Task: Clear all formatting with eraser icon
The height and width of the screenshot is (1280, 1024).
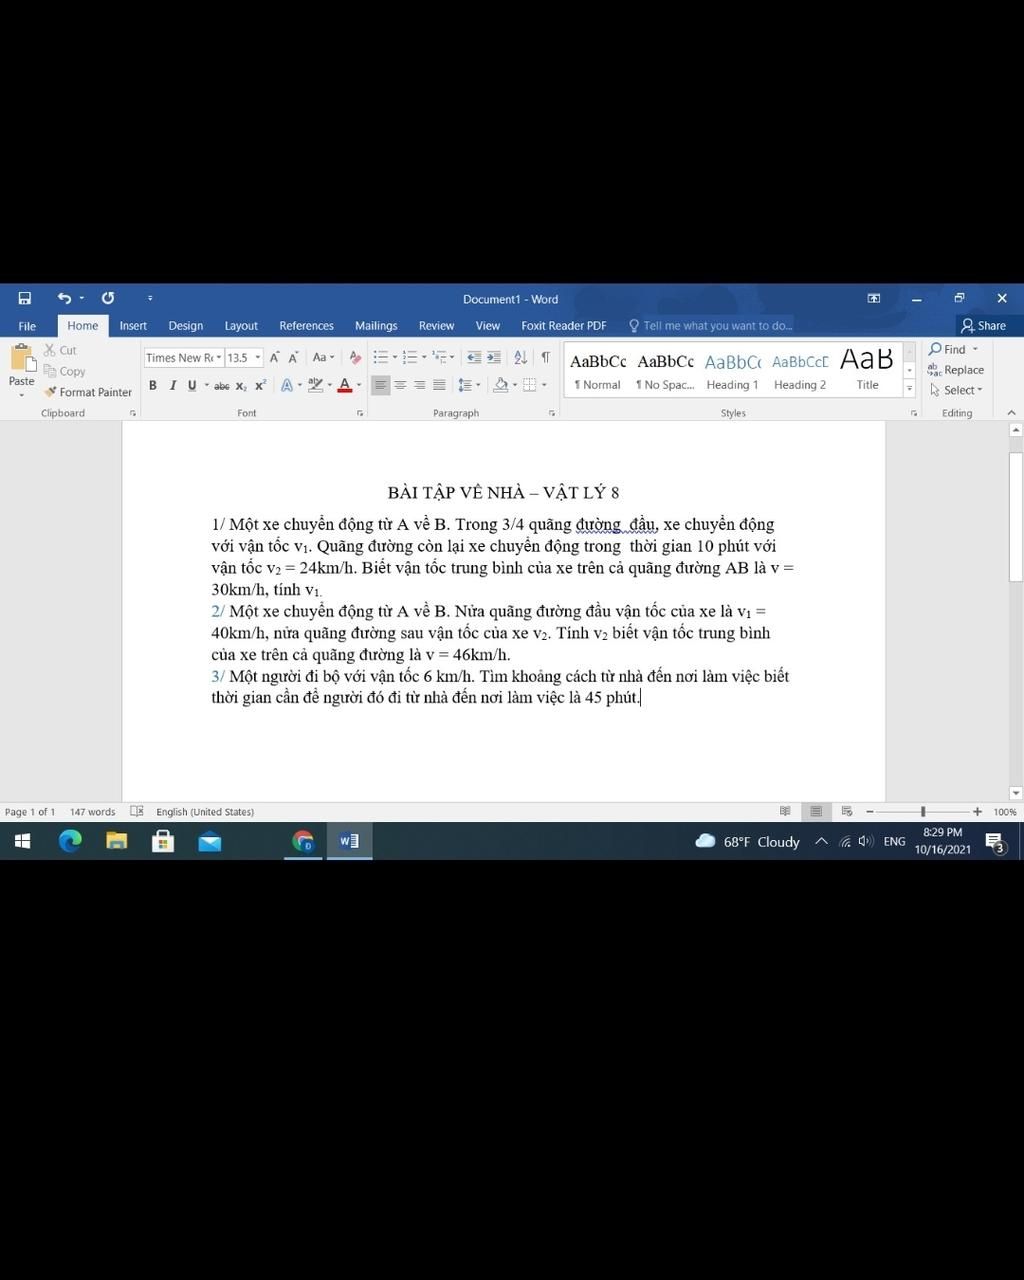Action: pos(355,357)
